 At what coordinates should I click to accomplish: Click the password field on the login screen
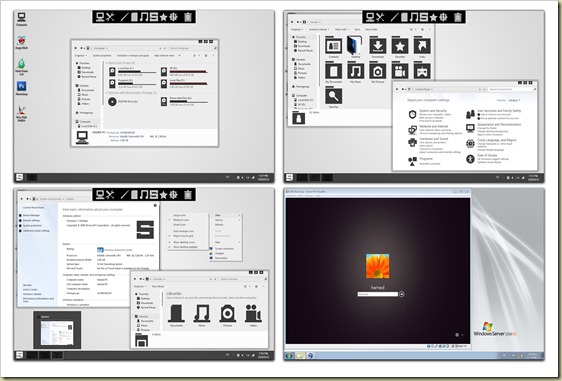378,294
